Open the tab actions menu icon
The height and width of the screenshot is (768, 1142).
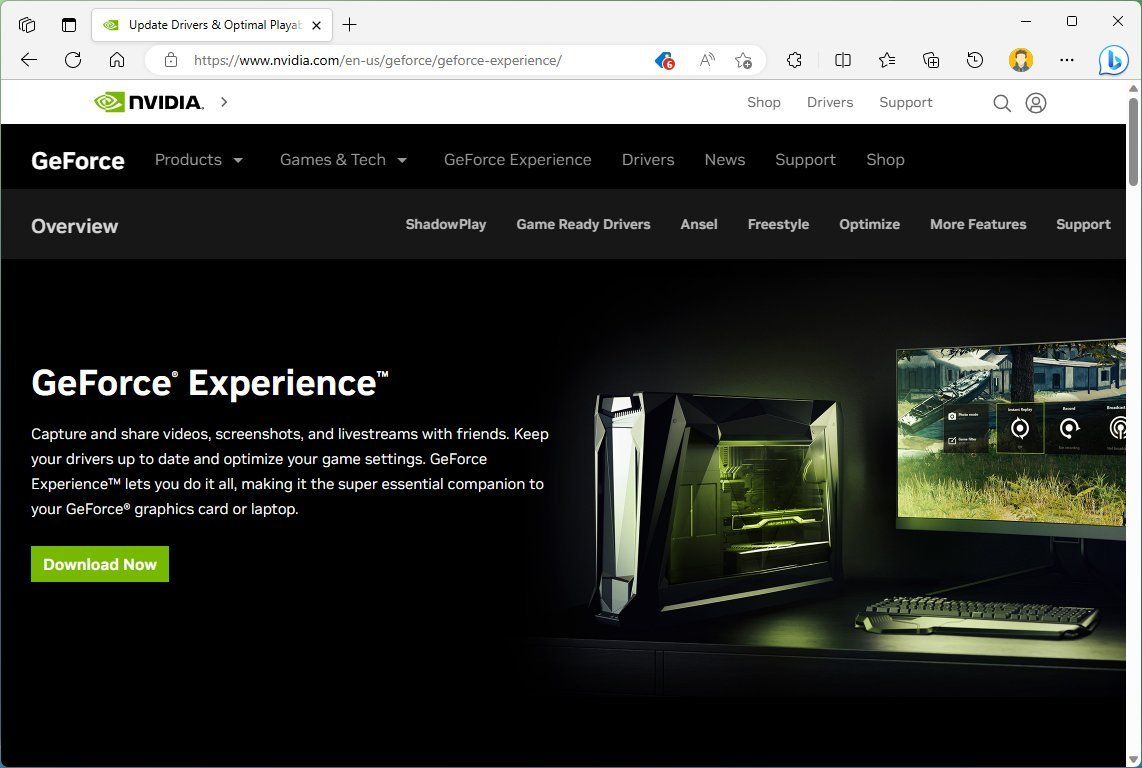(68, 25)
